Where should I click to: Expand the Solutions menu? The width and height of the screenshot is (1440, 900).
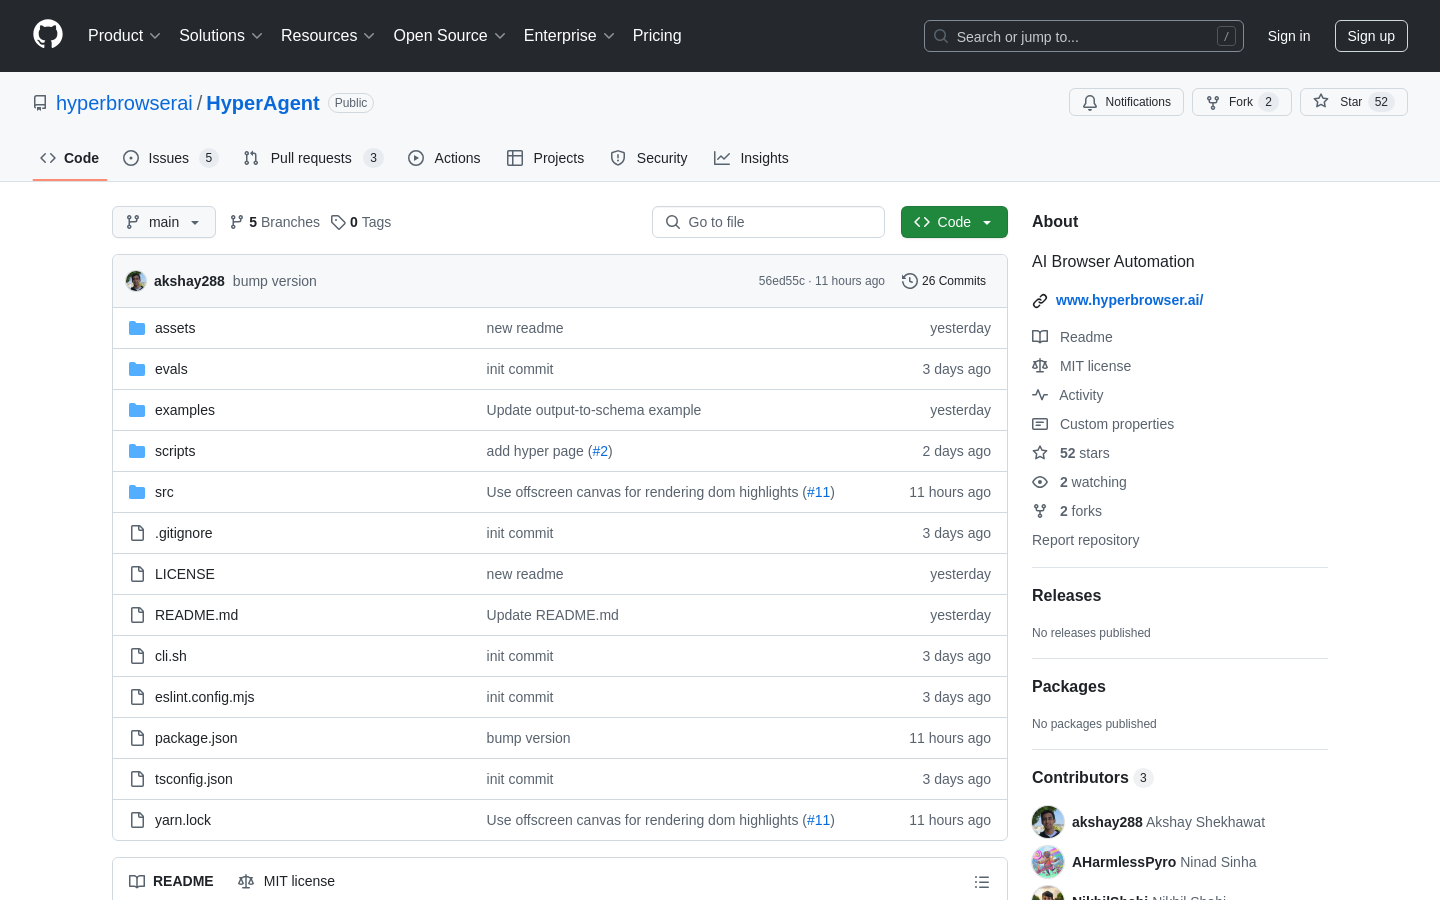(x=221, y=36)
